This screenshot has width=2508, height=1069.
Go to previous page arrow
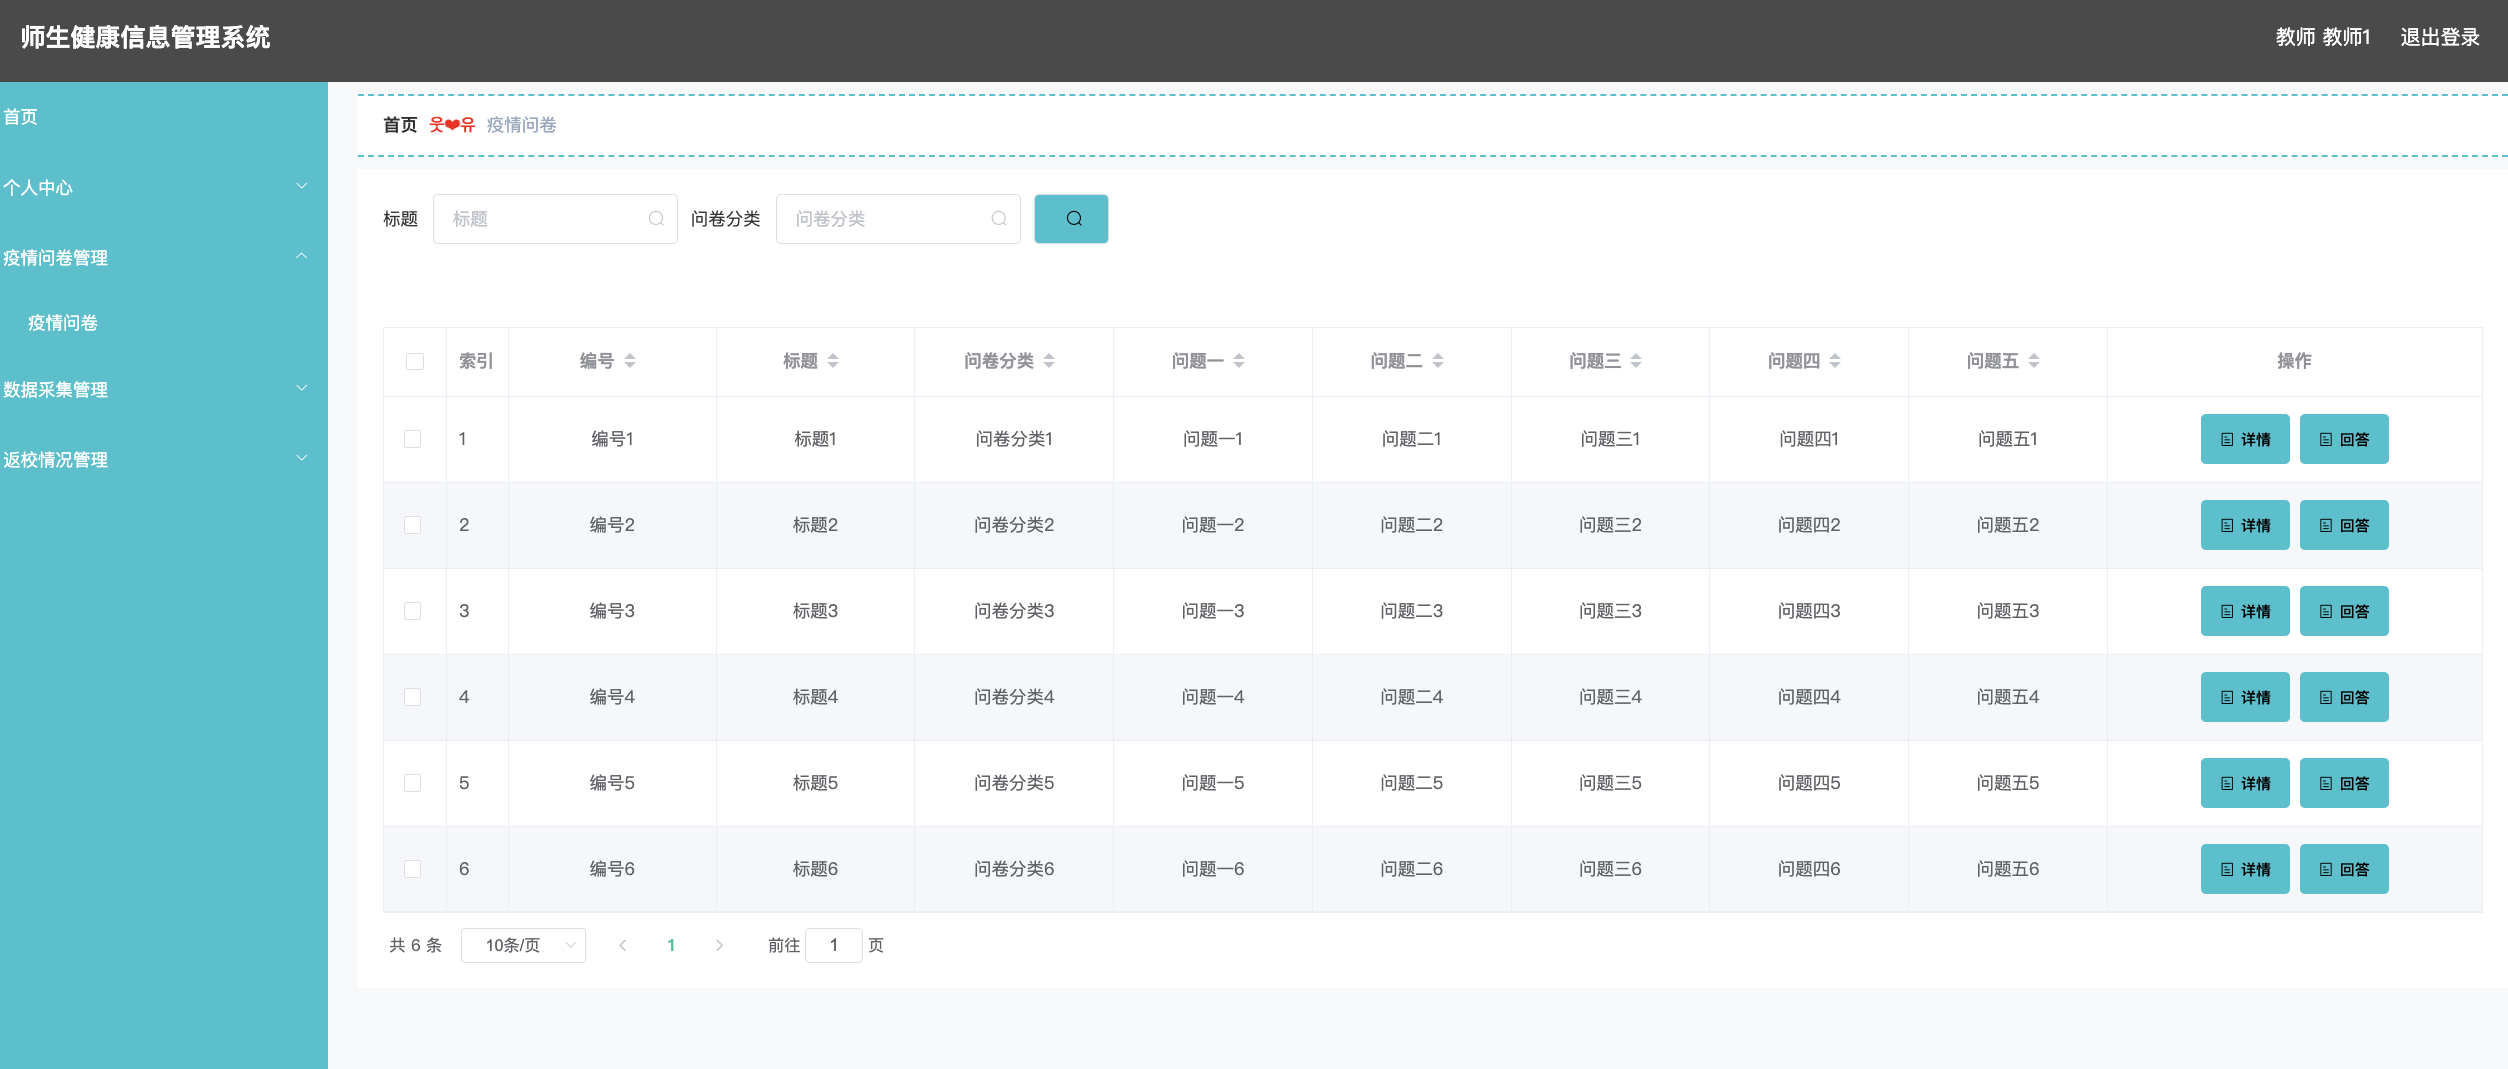(x=623, y=945)
